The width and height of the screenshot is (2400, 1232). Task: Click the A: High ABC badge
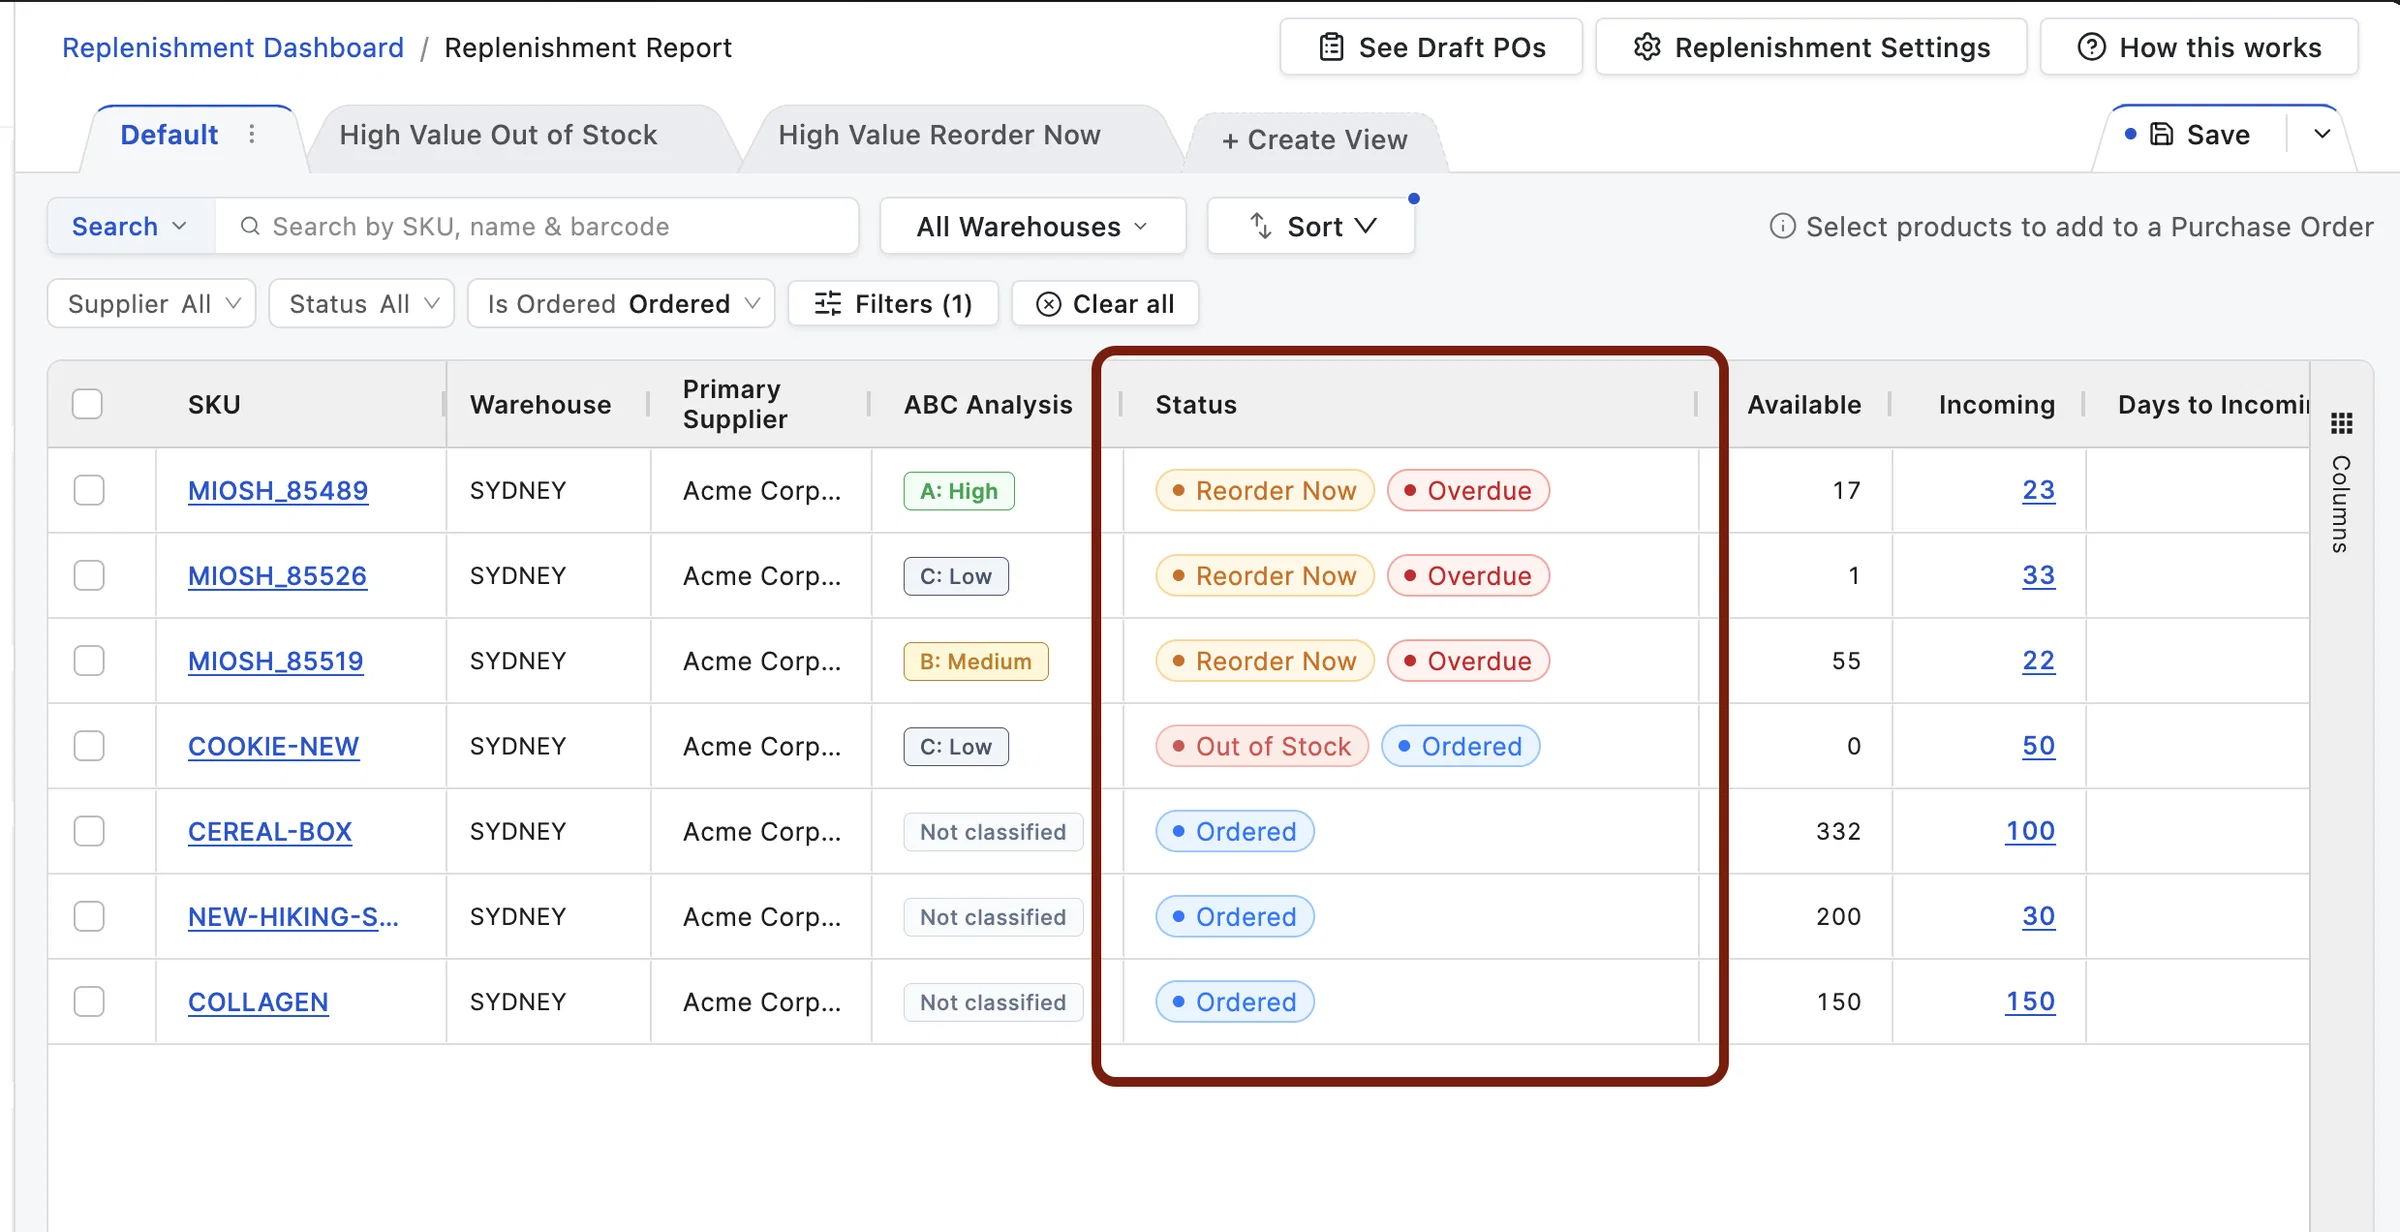point(959,491)
